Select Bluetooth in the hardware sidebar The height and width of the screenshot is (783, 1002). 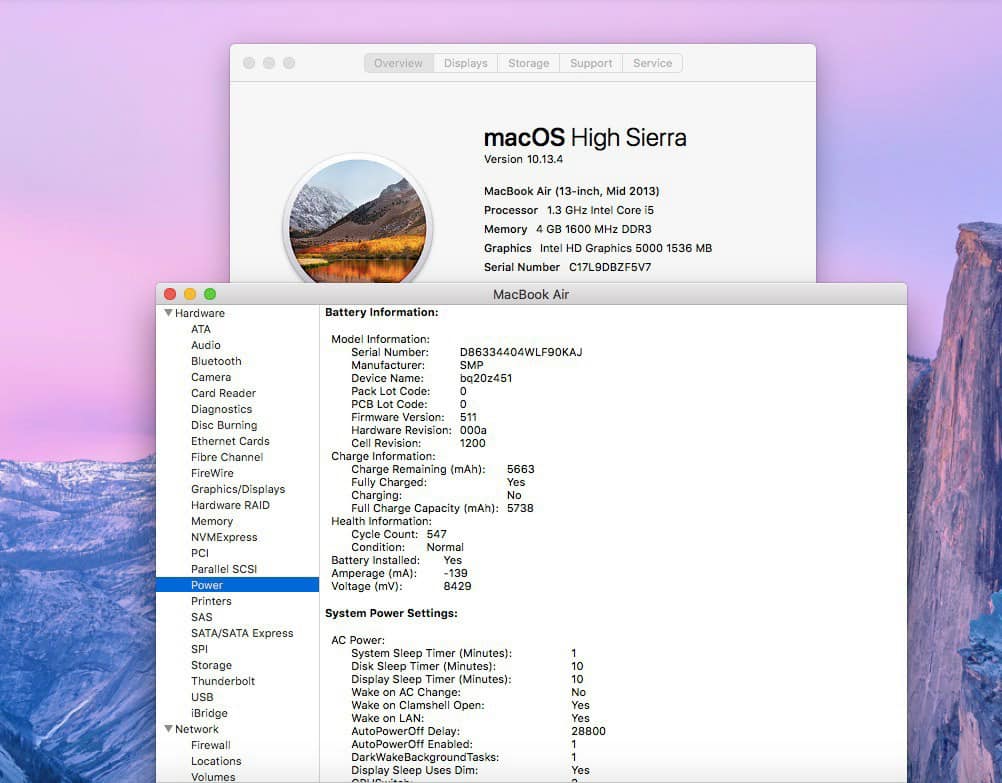point(216,361)
